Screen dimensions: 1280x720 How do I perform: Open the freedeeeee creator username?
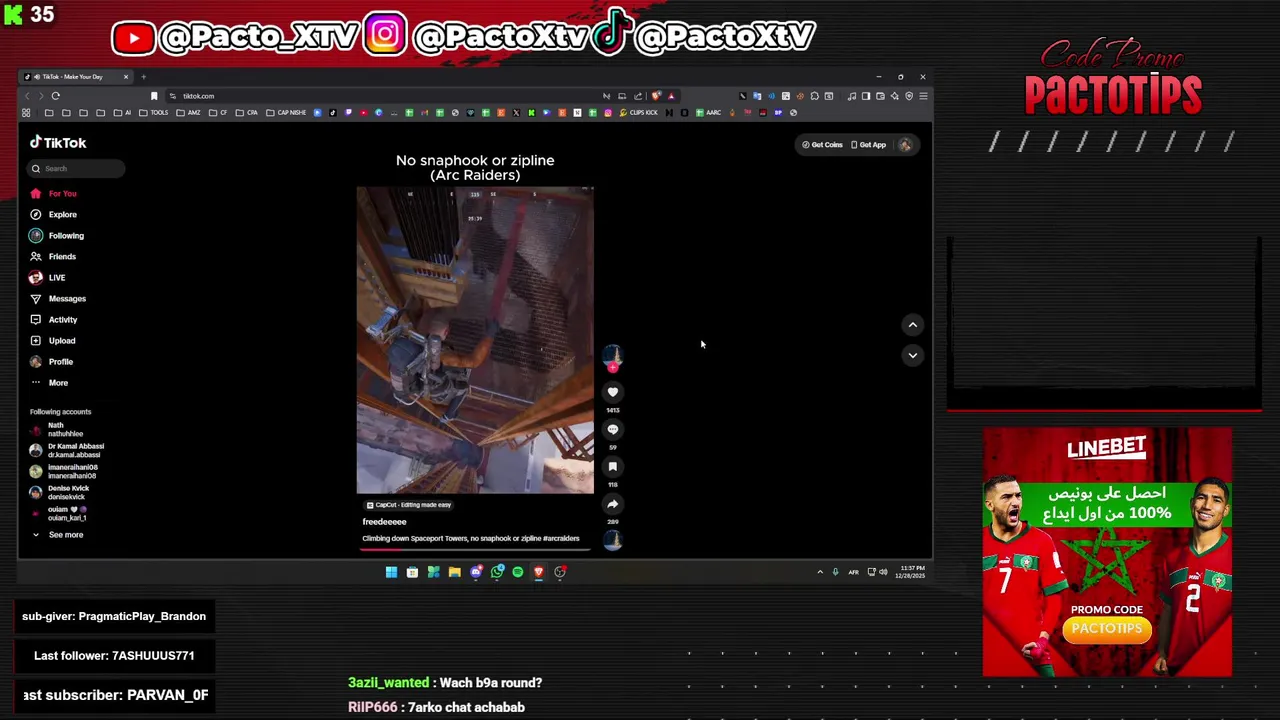(384, 522)
